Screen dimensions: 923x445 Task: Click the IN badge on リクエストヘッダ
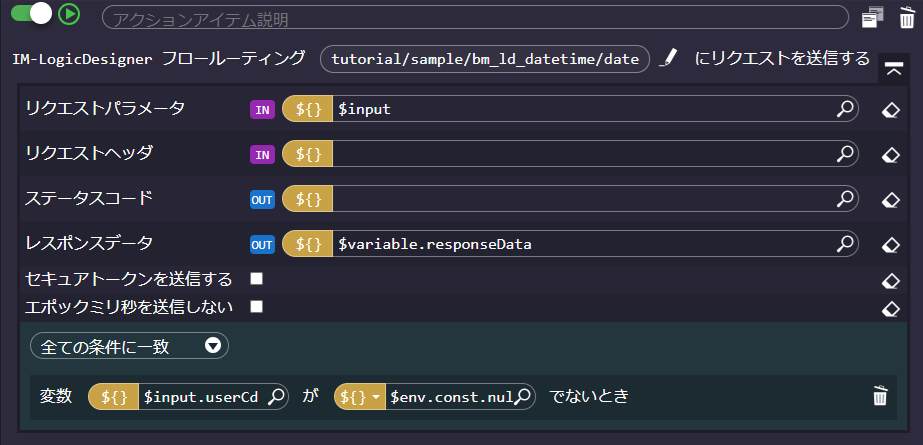262,155
